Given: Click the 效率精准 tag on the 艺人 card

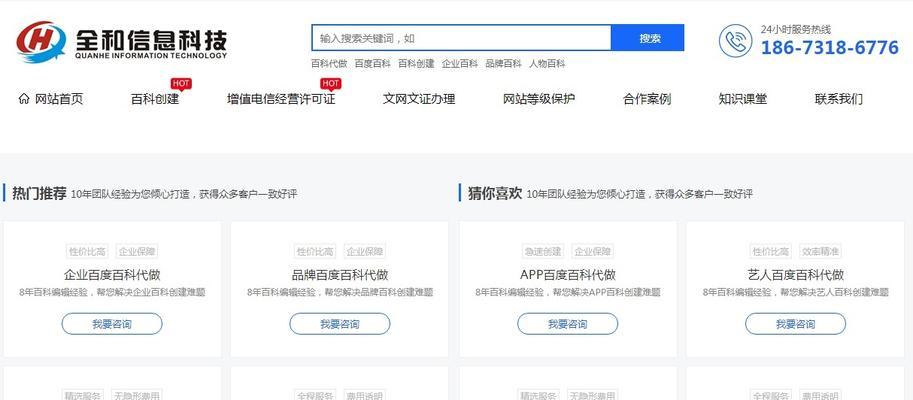Looking at the screenshot, I should [x=820, y=252].
